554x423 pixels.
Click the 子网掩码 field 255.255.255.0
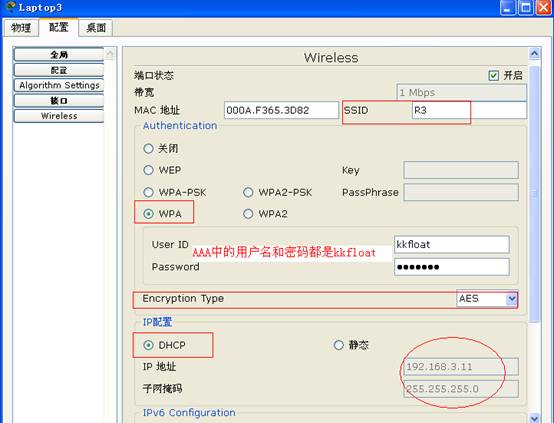coord(461,389)
